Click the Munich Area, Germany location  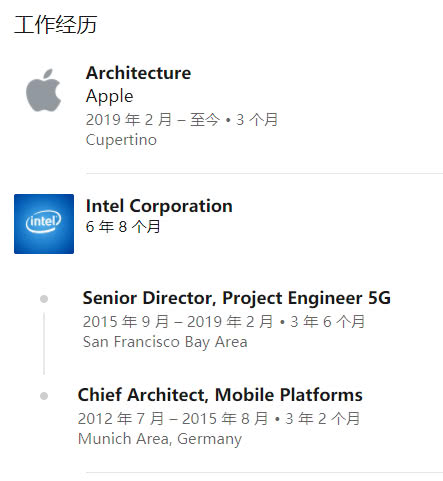[160, 439]
